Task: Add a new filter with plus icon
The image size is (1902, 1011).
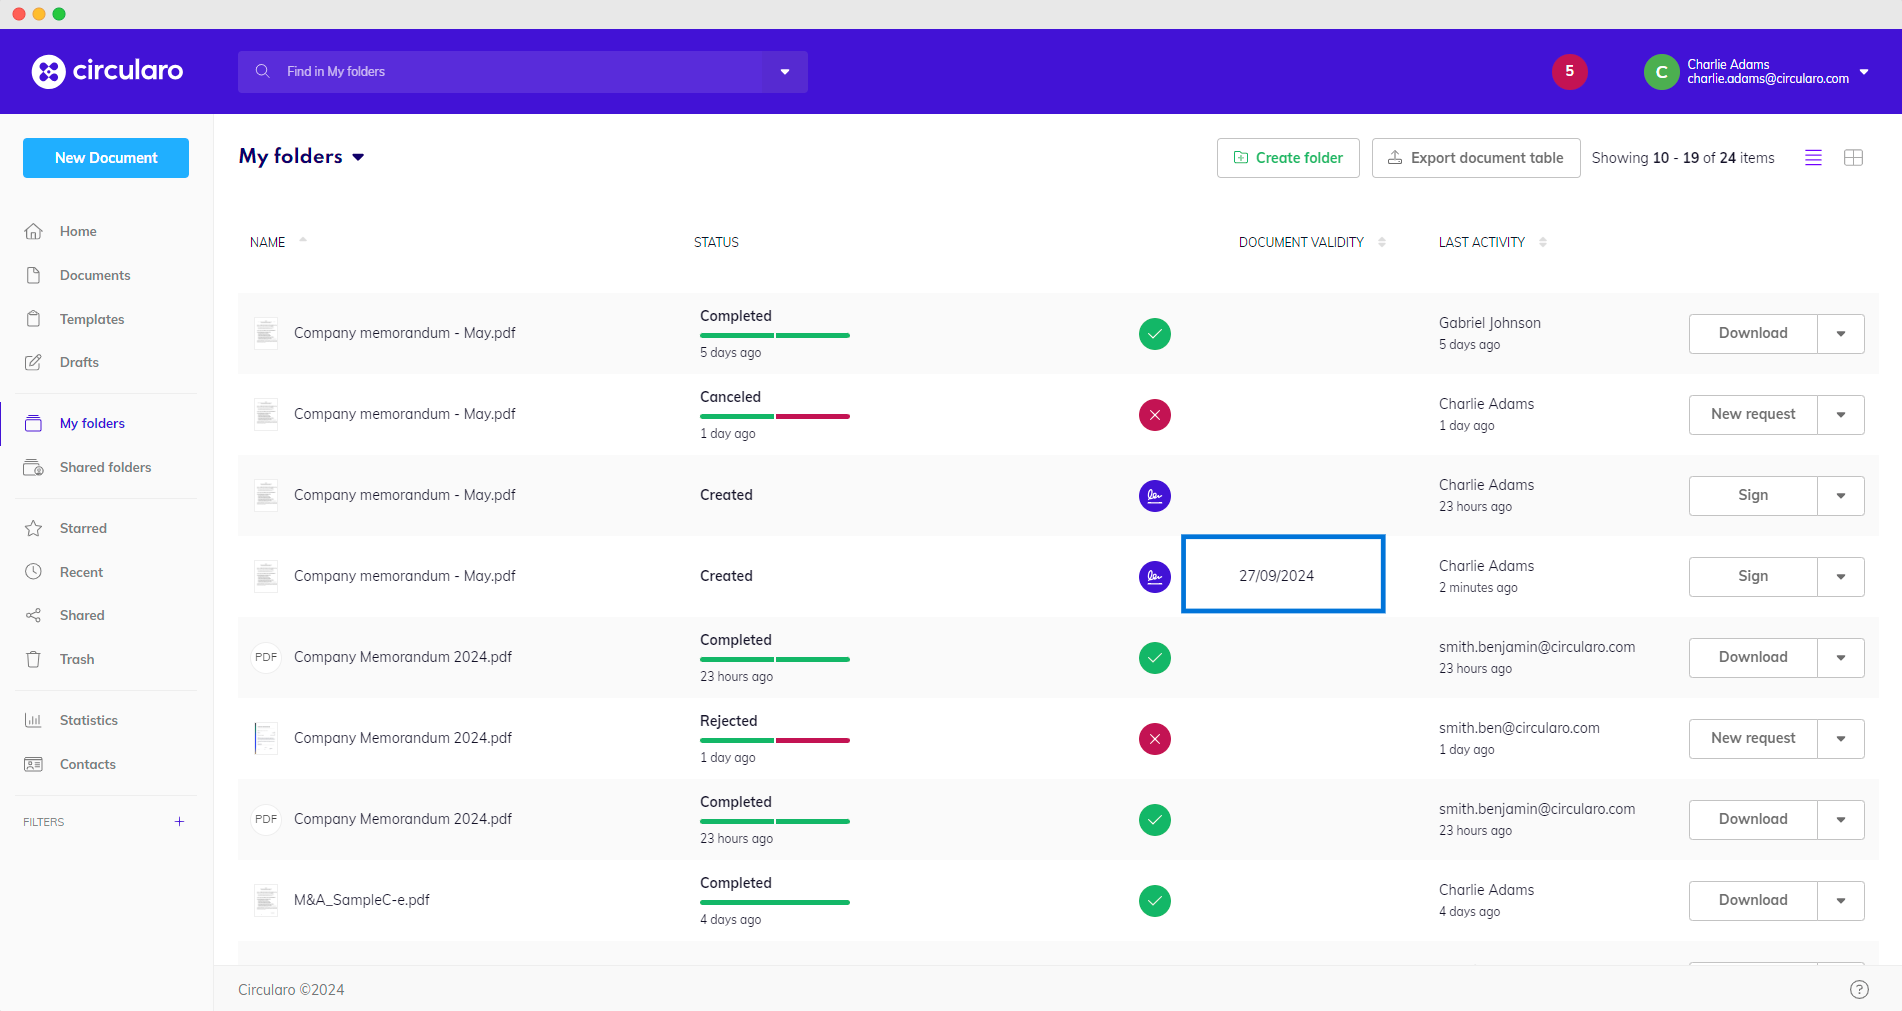Action: pos(180,822)
